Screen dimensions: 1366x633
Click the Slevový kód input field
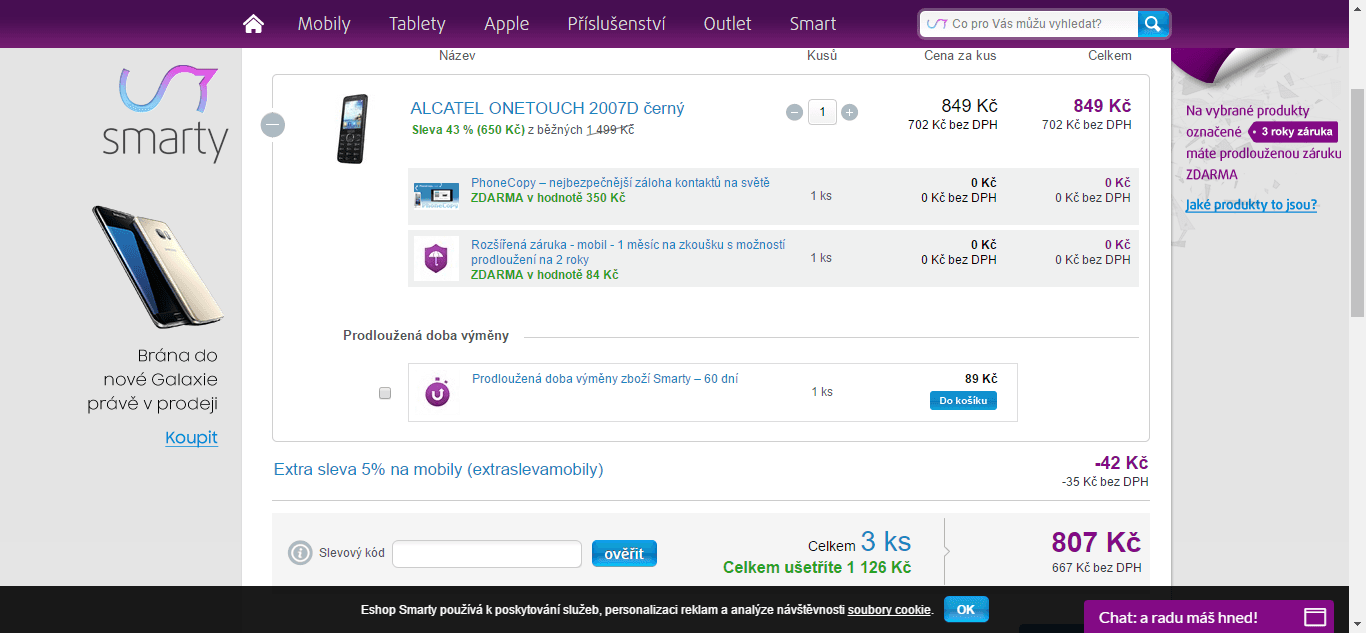pyautogui.click(x=487, y=553)
